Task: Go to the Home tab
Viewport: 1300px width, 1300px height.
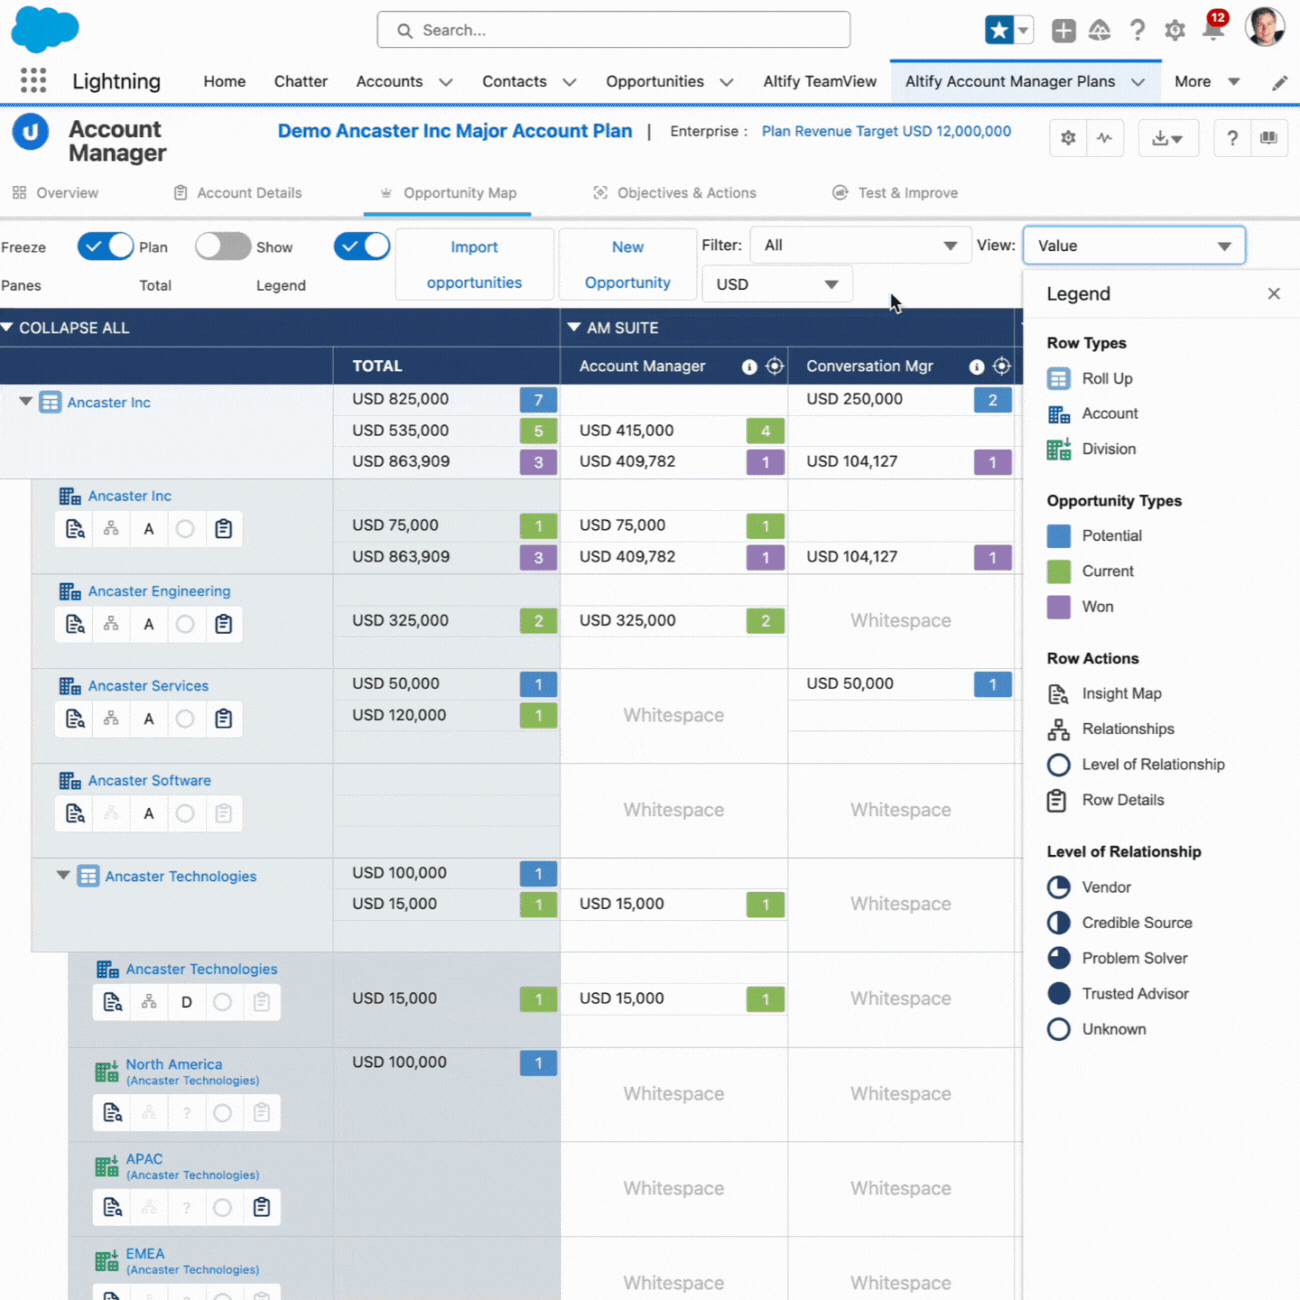Action: point(224,82)
